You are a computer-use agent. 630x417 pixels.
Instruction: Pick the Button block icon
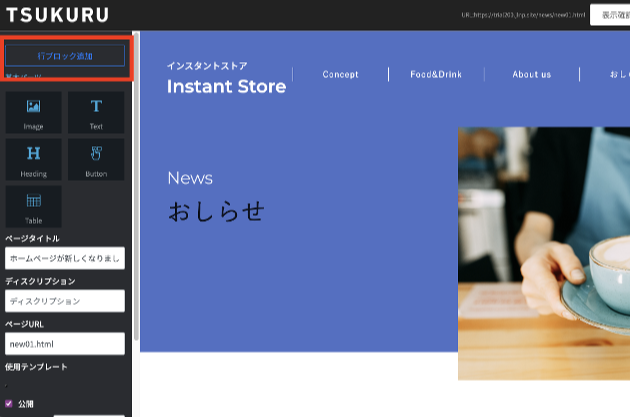point(96,159)
